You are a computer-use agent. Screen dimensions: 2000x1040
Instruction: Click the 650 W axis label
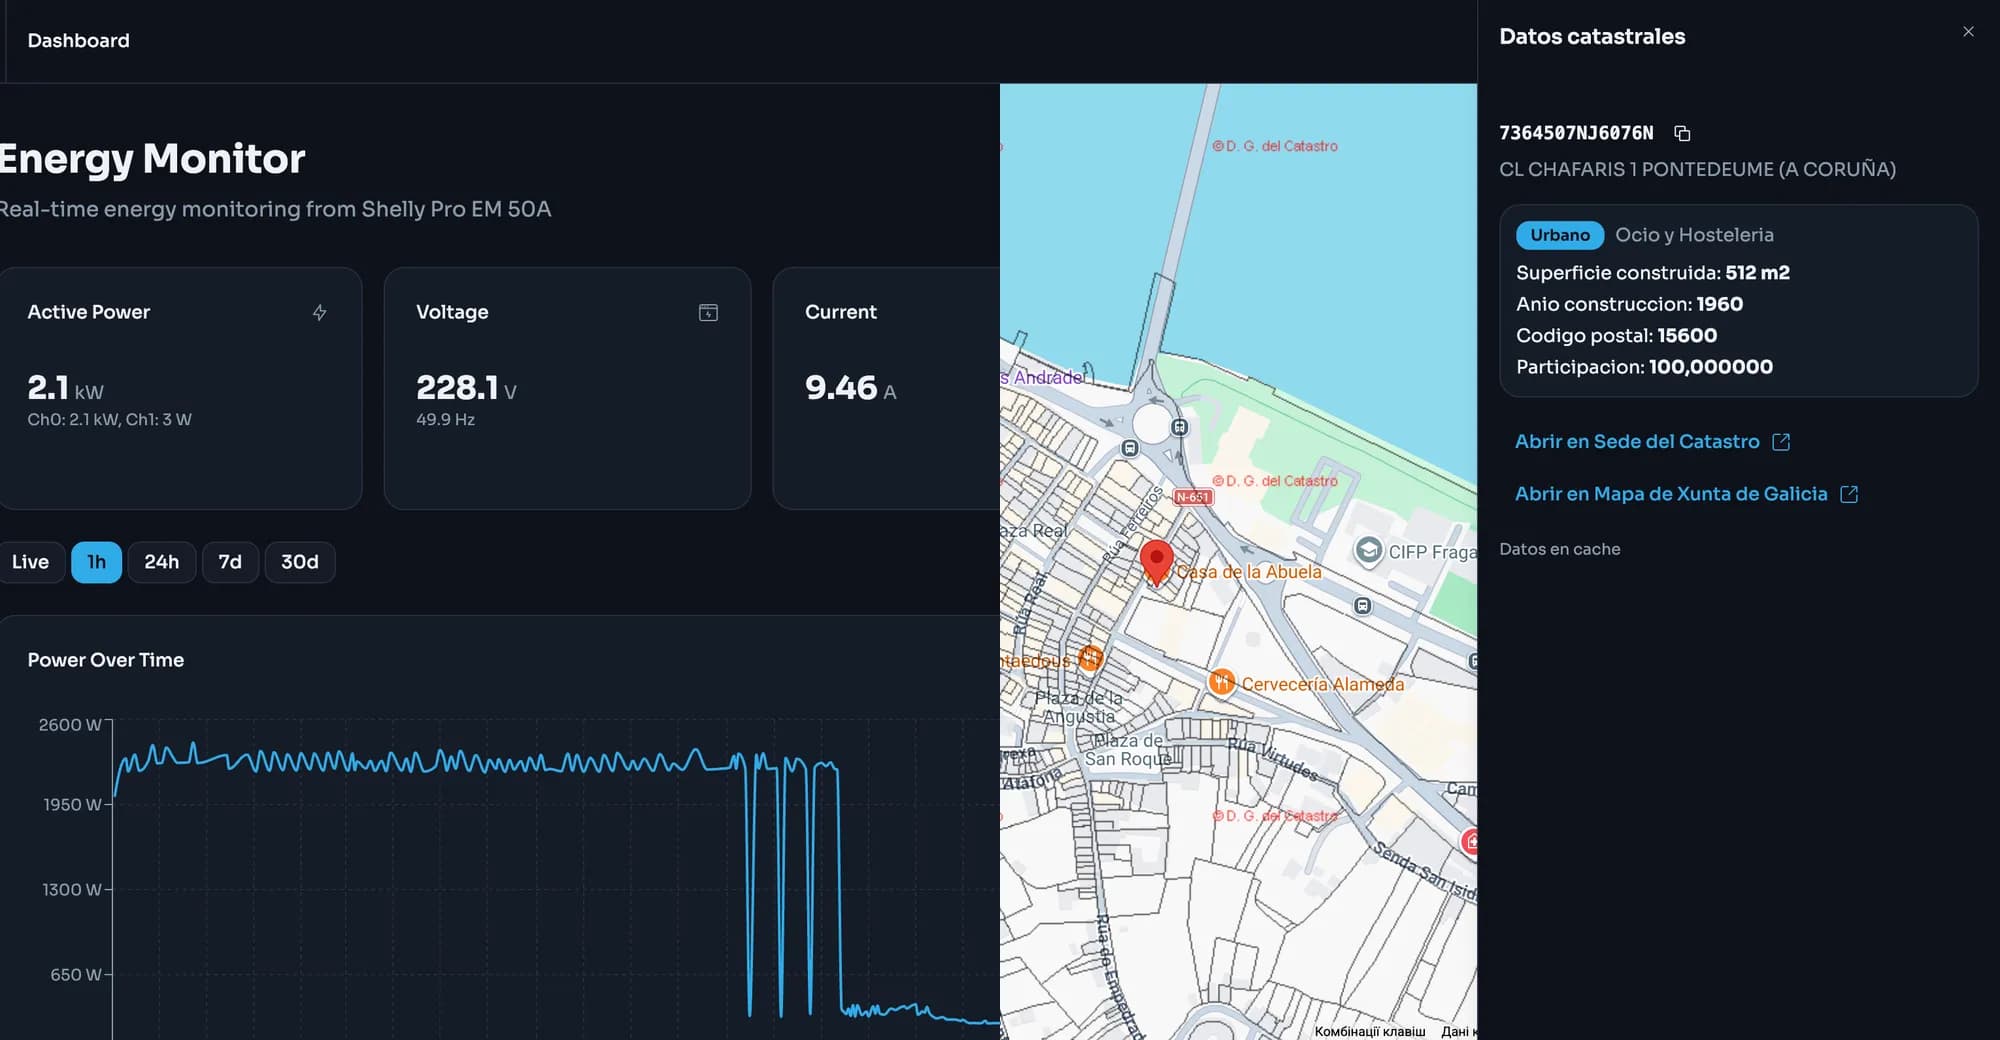pyautogui.click(x=76, y=975)
